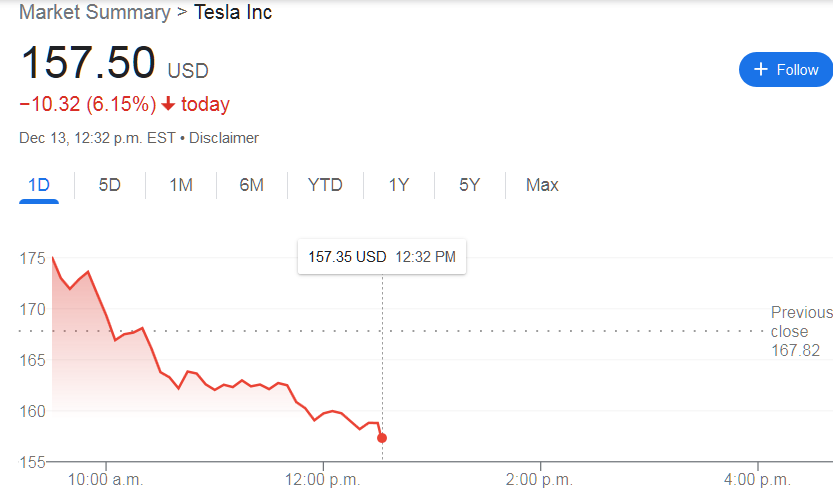Click the red down arrow icon
The width and height of the screenshot is (833, 498).
click(168, 104)
